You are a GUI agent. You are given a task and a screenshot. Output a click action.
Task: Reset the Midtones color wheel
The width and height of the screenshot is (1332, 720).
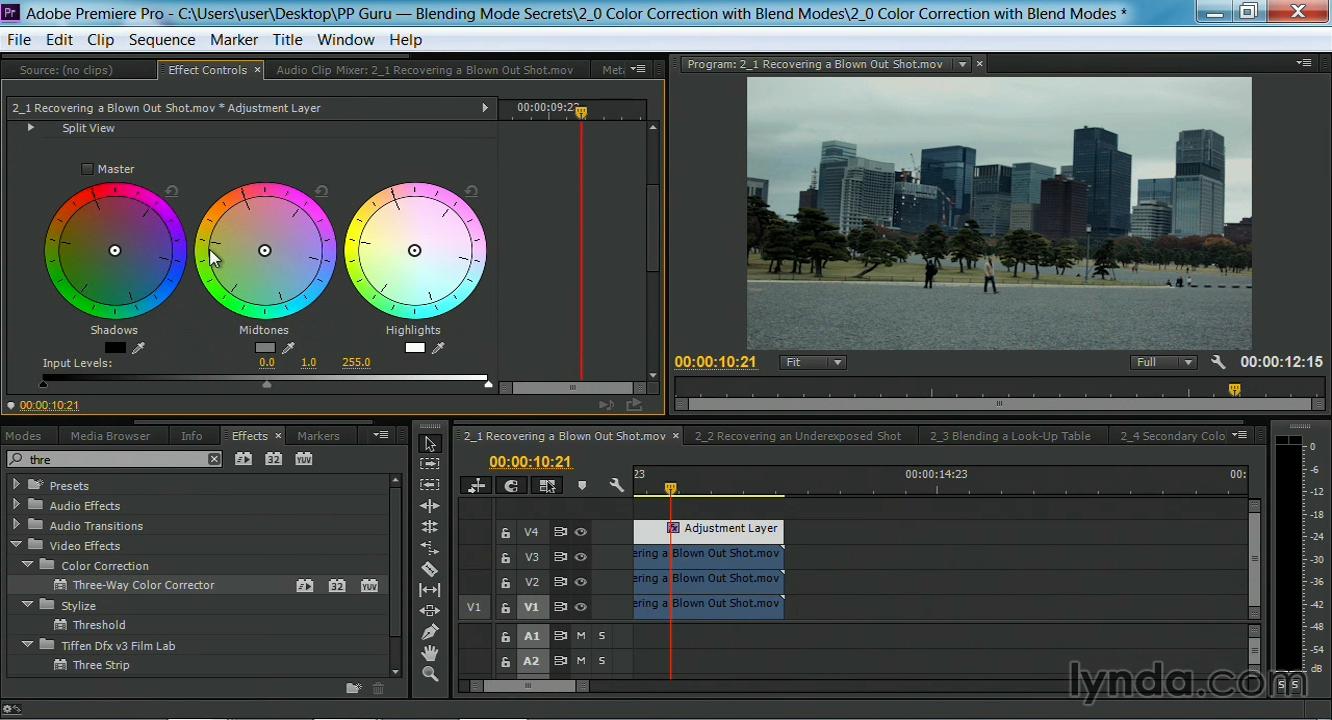(x=321, y=191)
